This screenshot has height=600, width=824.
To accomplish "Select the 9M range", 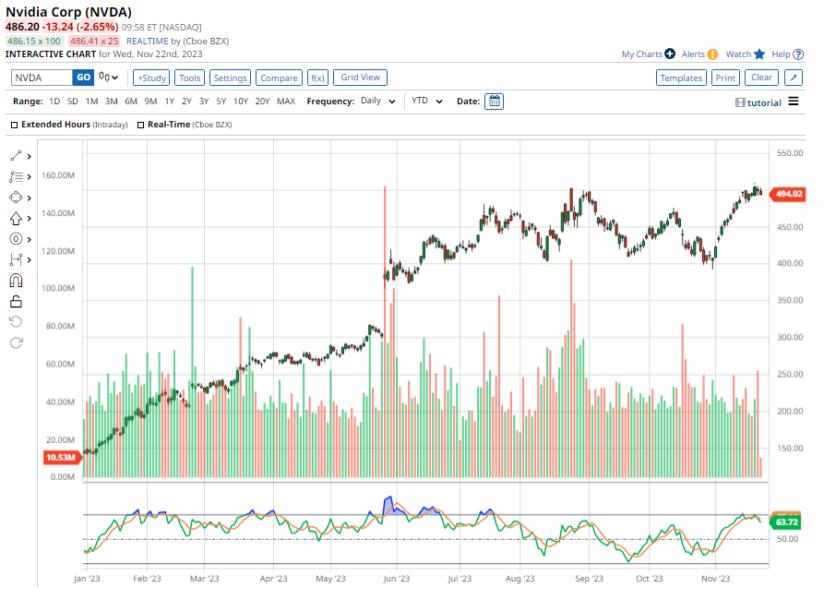I will pyautogui.click(x=151, y=101).
